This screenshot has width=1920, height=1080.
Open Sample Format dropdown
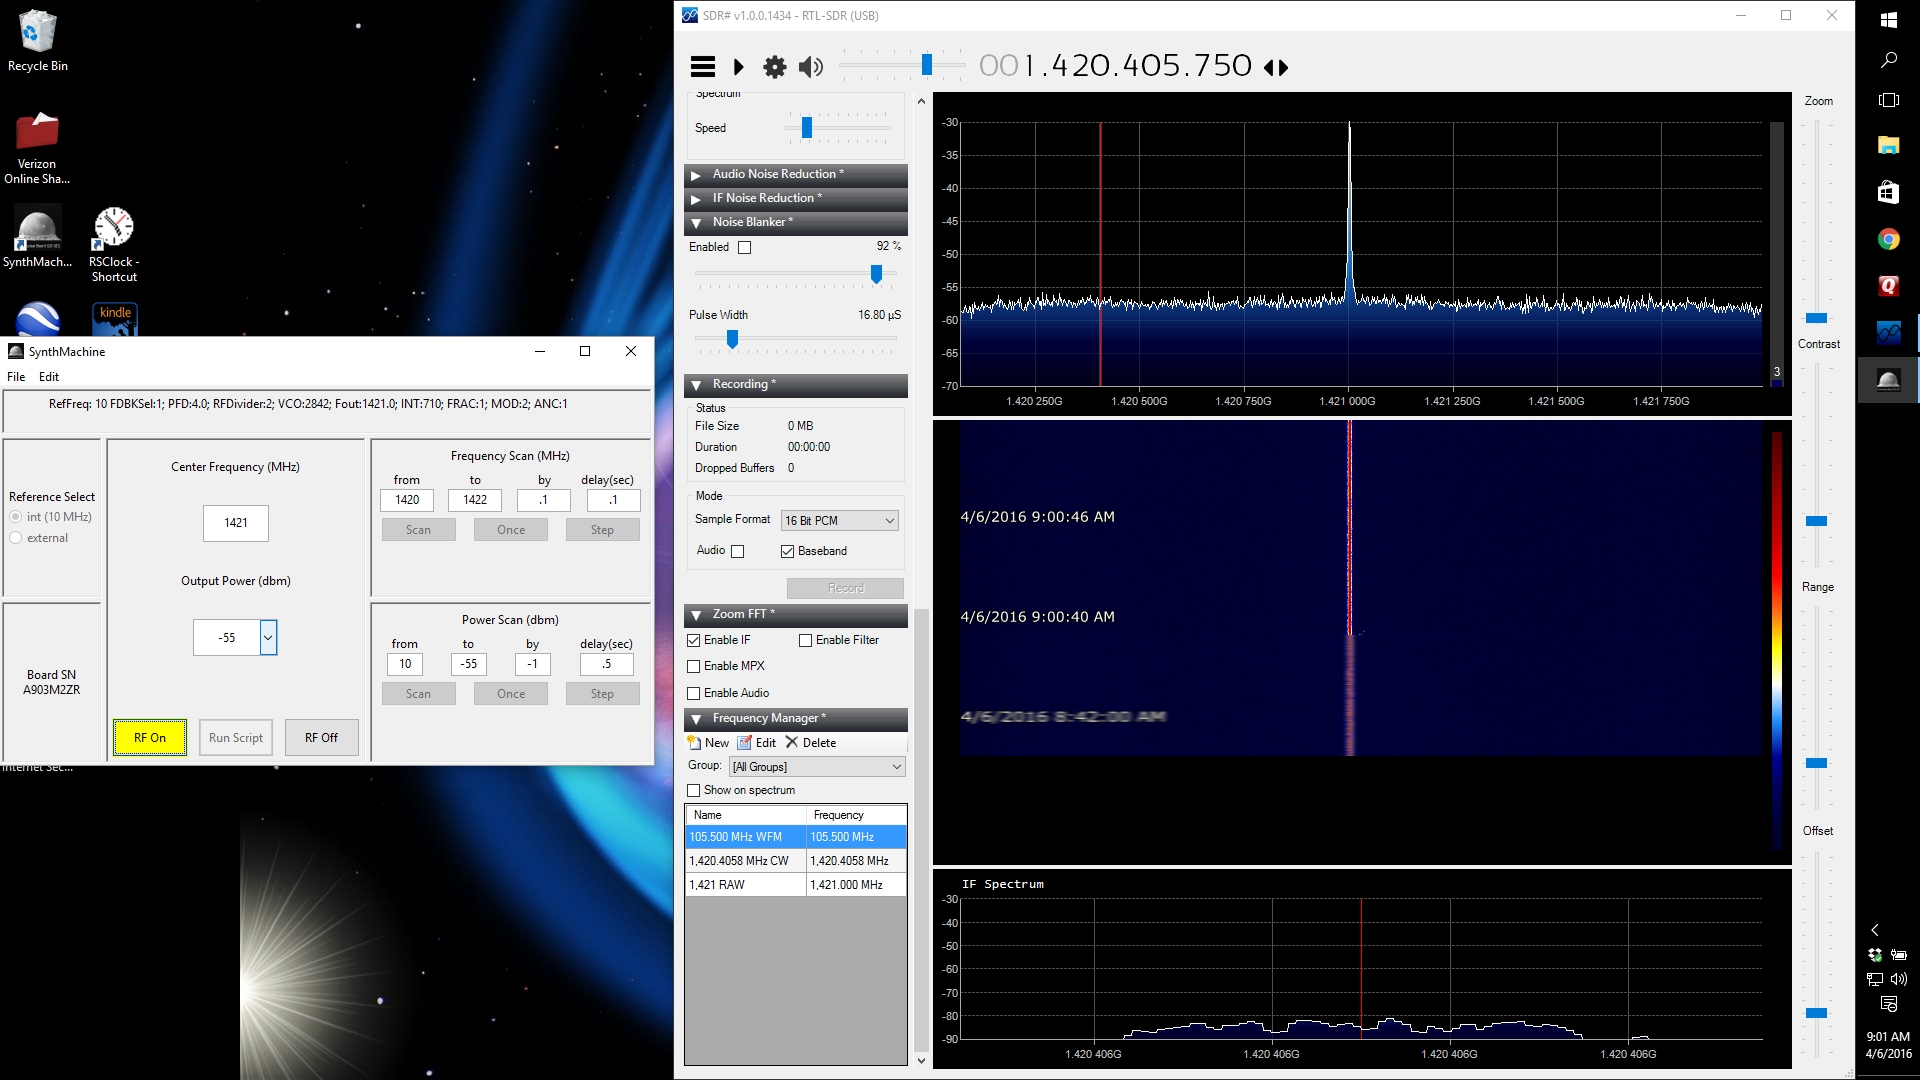[x=839, y=521]
